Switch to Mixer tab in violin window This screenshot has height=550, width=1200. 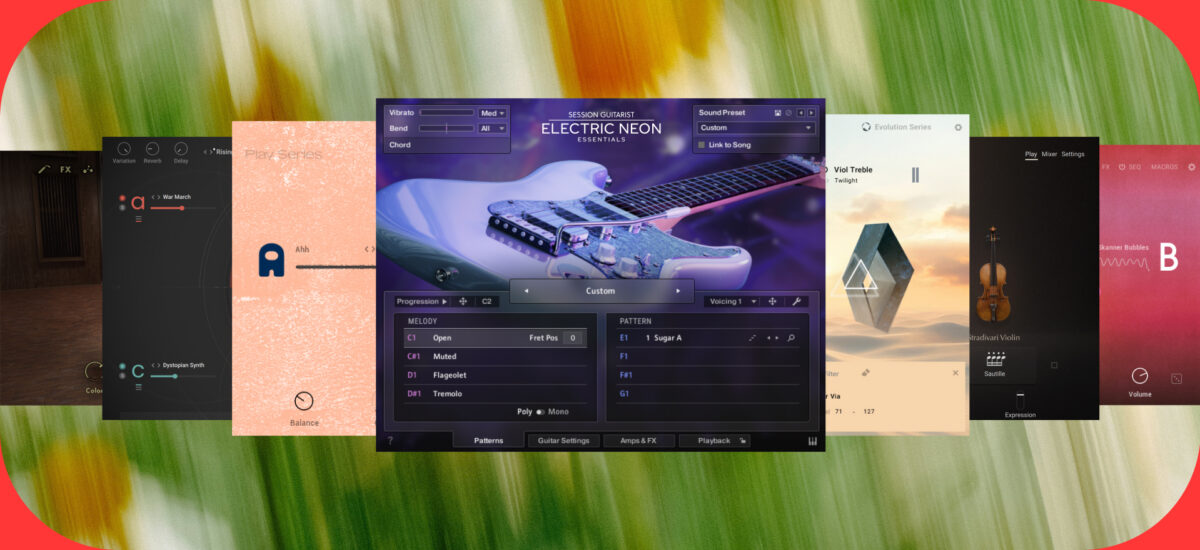point(1049,154)
